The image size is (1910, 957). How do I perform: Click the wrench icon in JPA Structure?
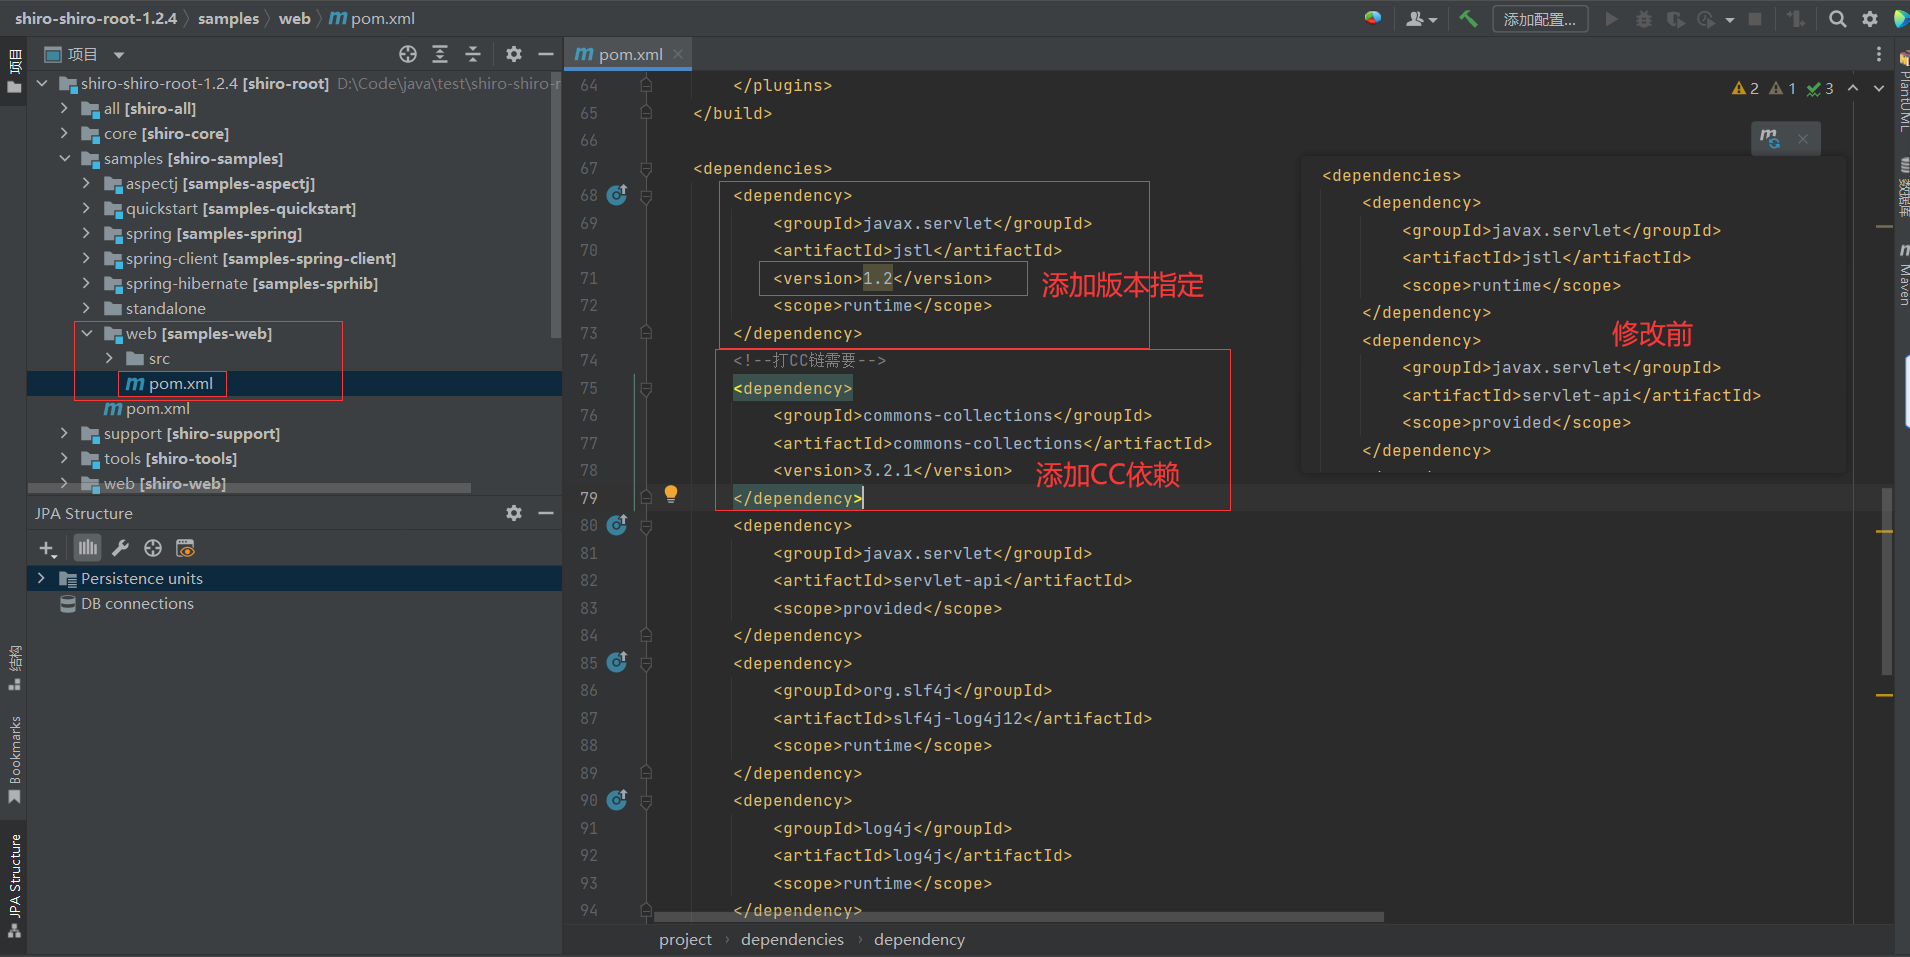[120, 548]
